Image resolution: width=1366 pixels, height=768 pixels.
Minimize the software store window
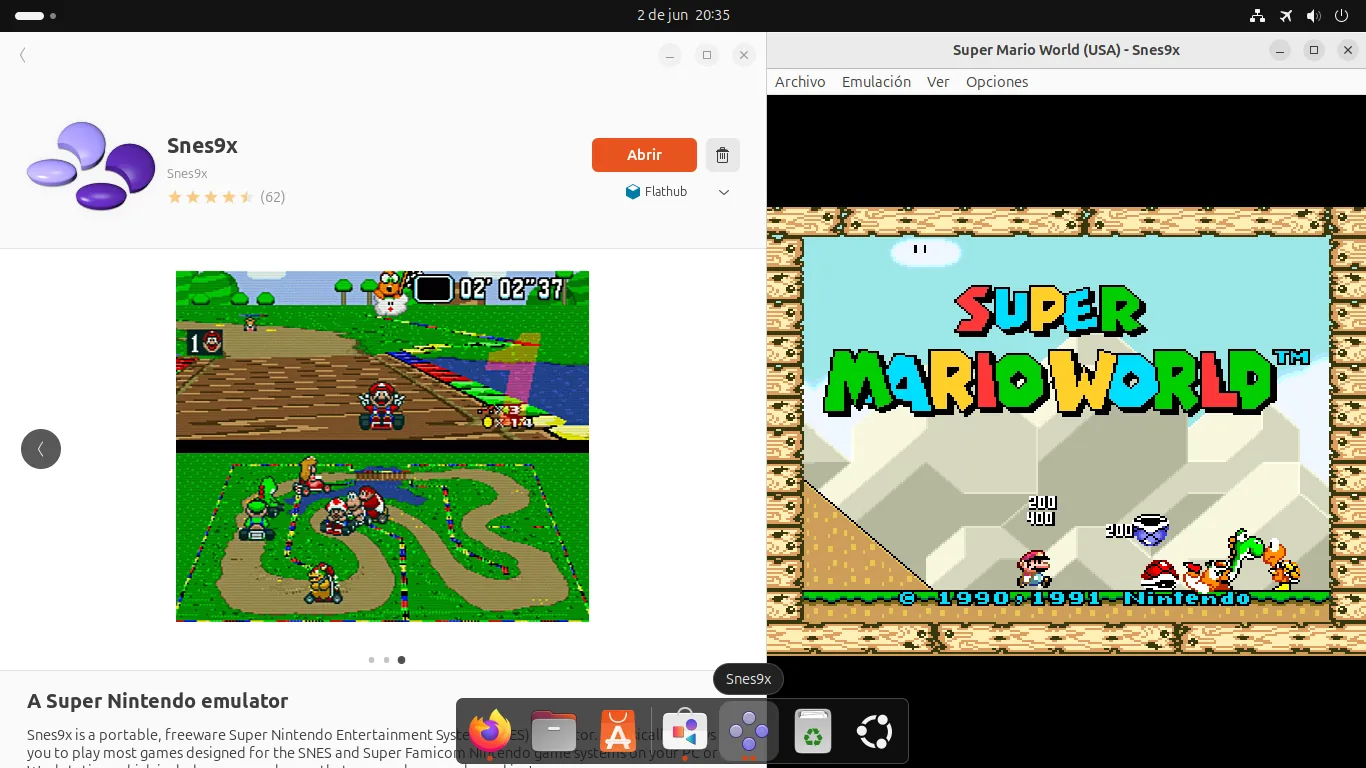670,55
